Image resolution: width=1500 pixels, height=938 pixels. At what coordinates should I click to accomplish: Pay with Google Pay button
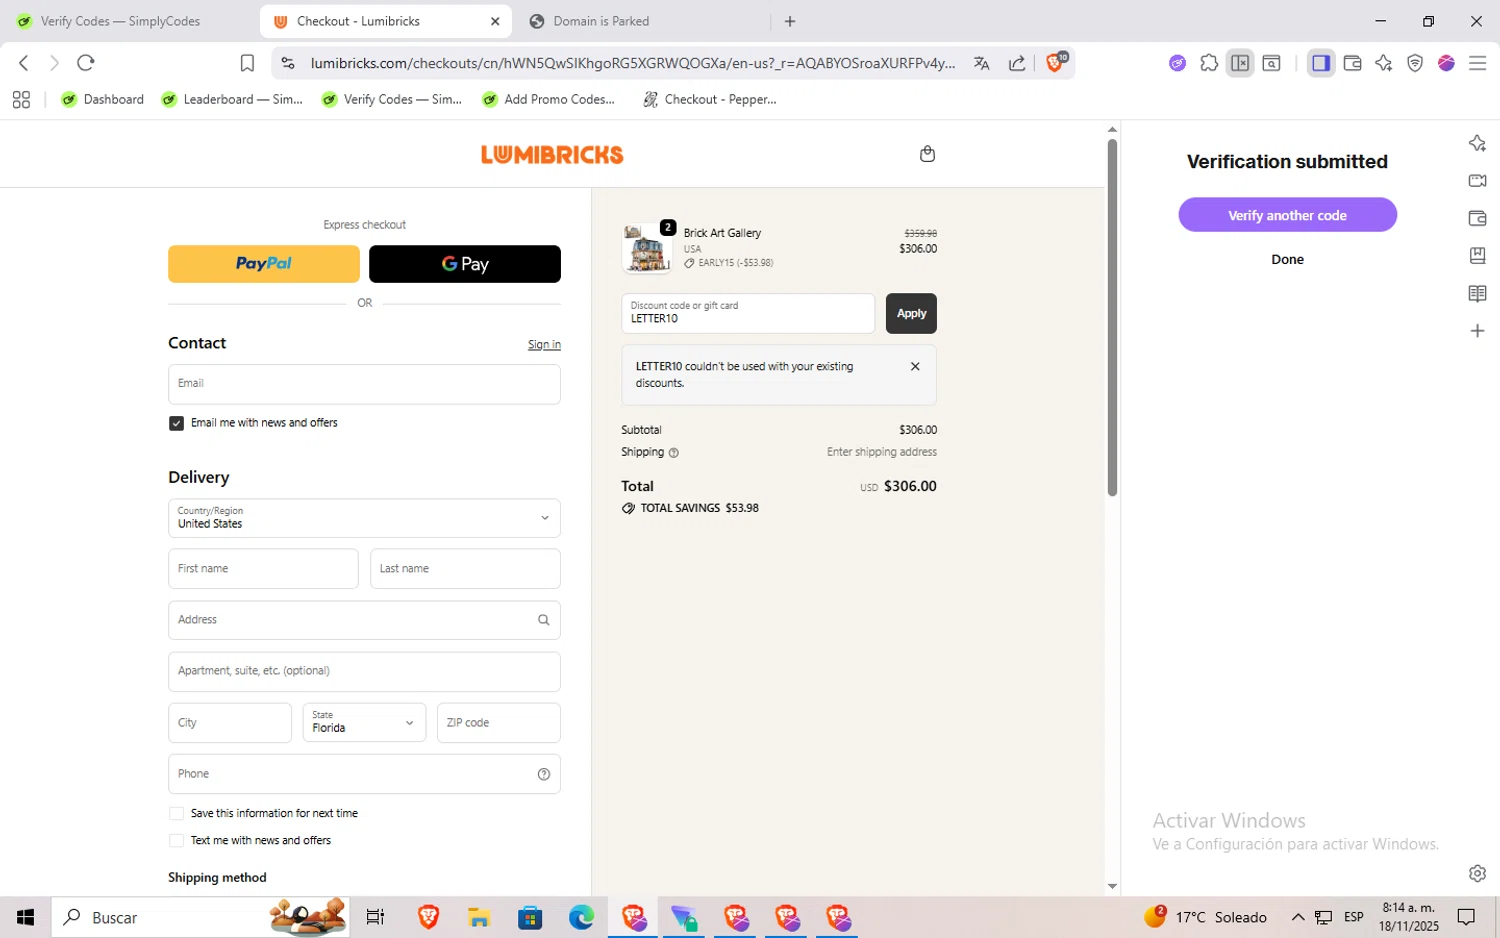tap(465, 264)
